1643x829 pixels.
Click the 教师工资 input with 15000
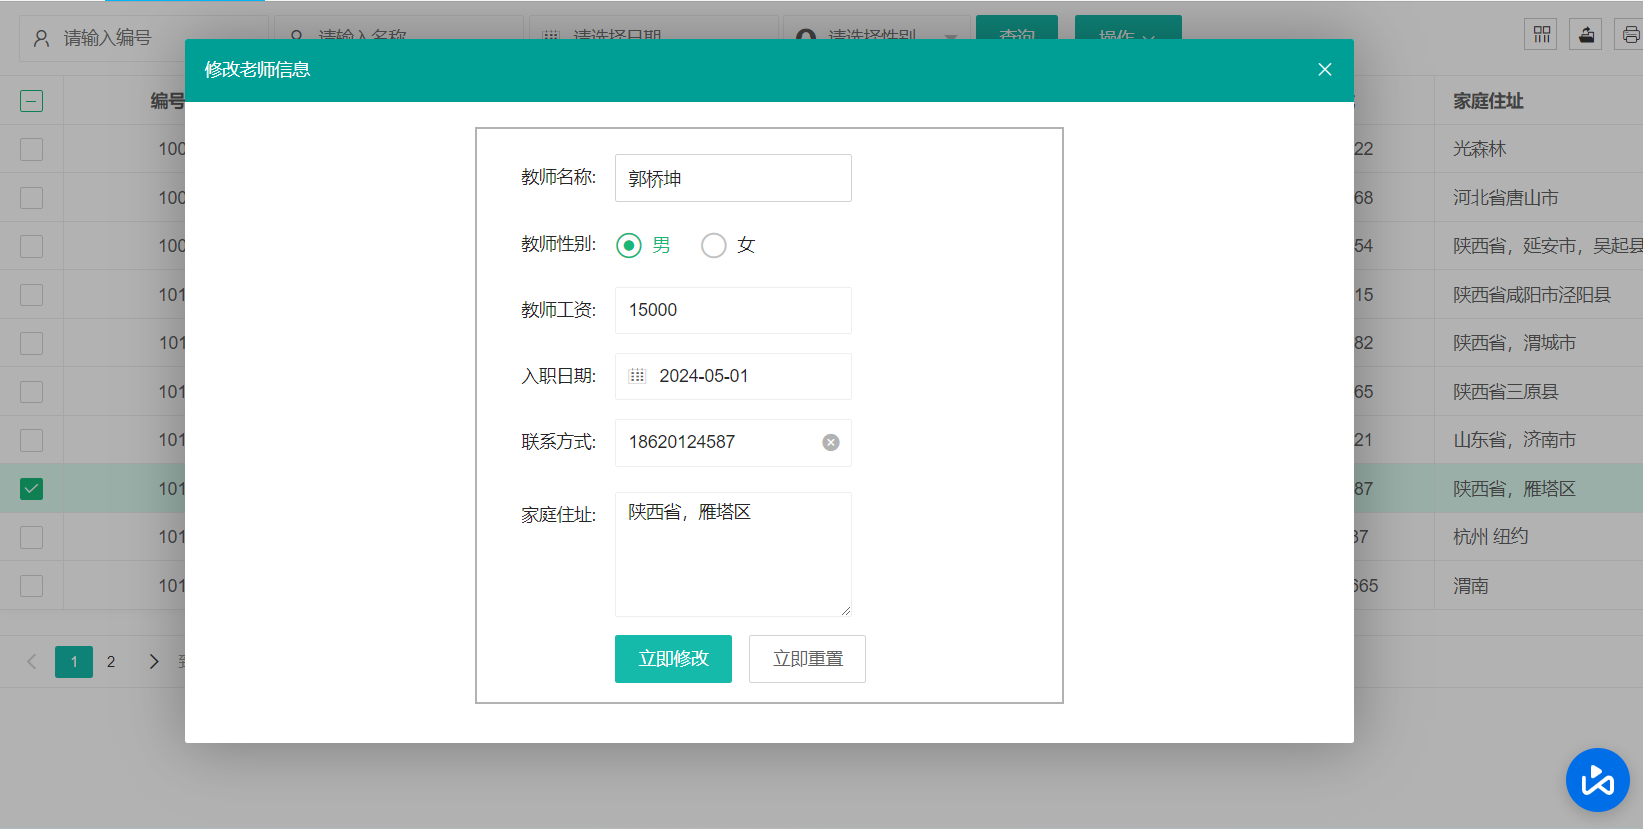click(x=733, y=310)
